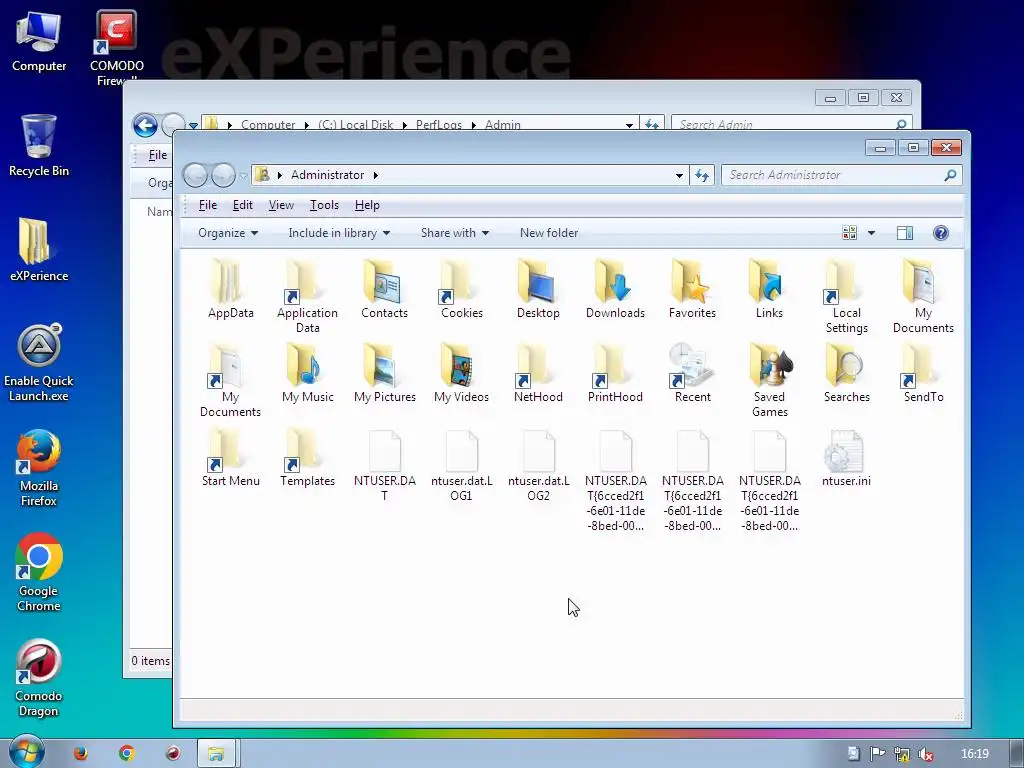Select the My Pictures folder

[385, 373]
